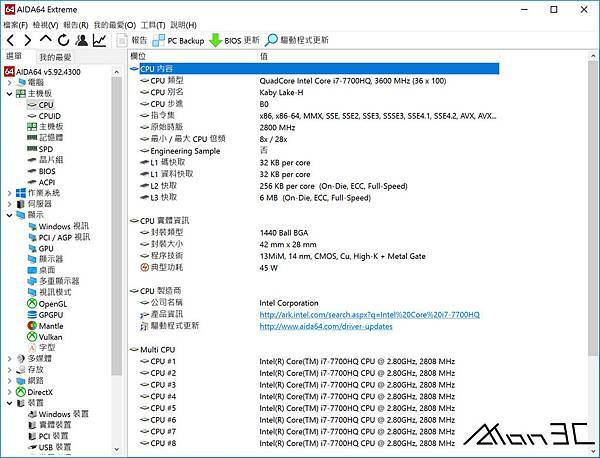Collapse the 裝置 tree node
600x458 pixels.
click(x=10, y=403)
